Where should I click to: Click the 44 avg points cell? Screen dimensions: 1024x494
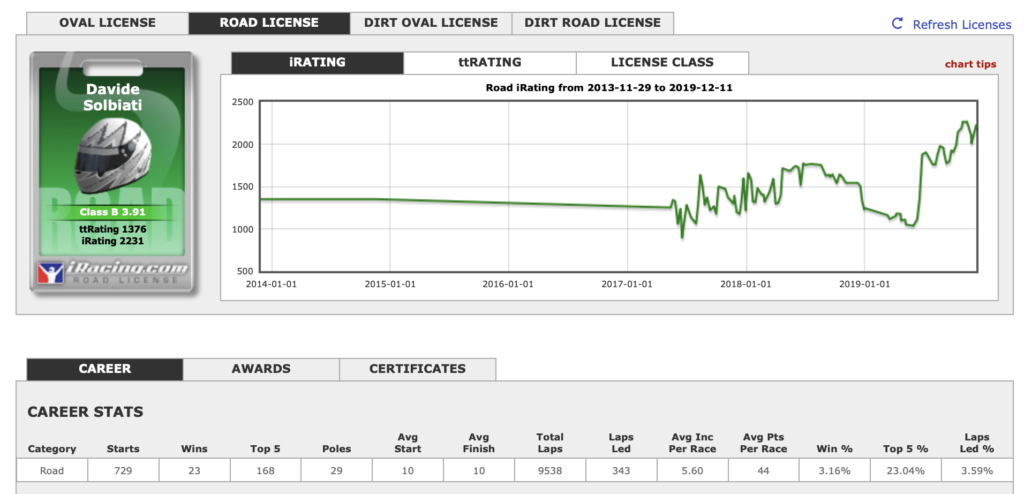point(763,470)
